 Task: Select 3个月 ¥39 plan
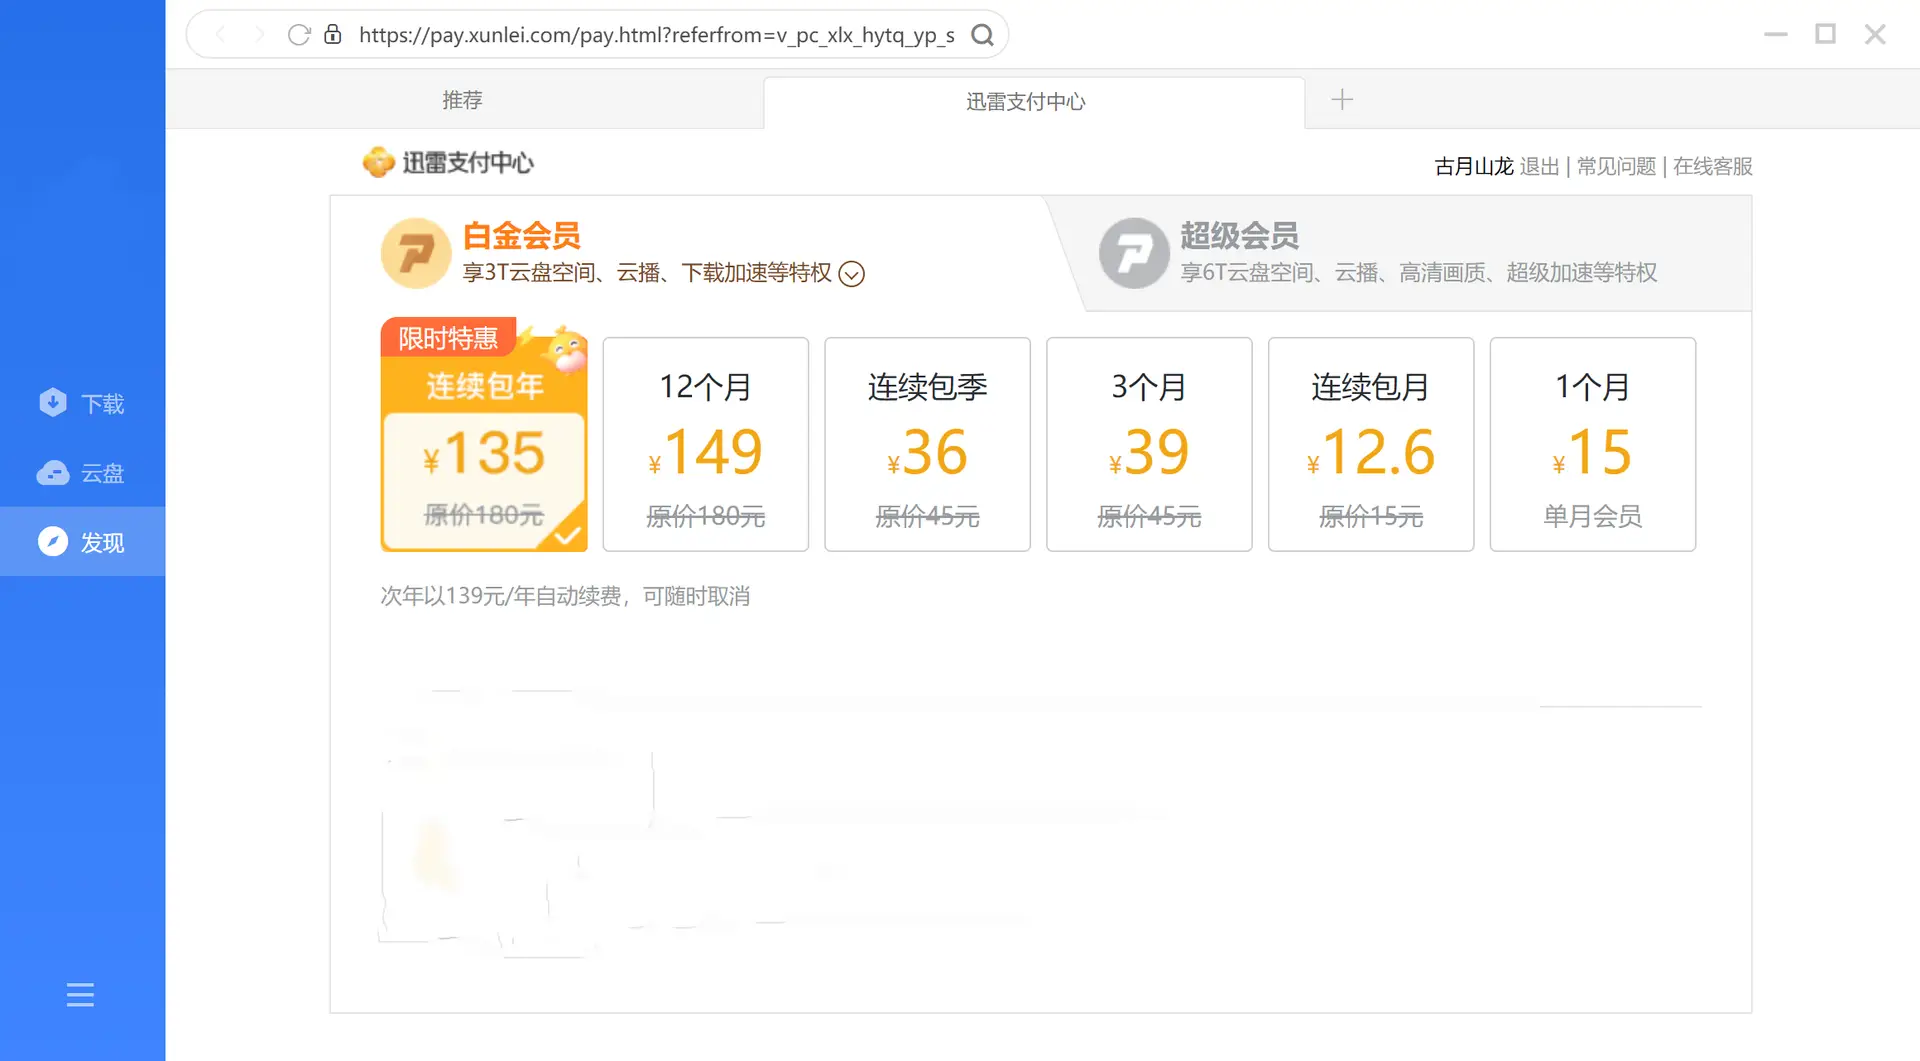tap(1149, 445)
